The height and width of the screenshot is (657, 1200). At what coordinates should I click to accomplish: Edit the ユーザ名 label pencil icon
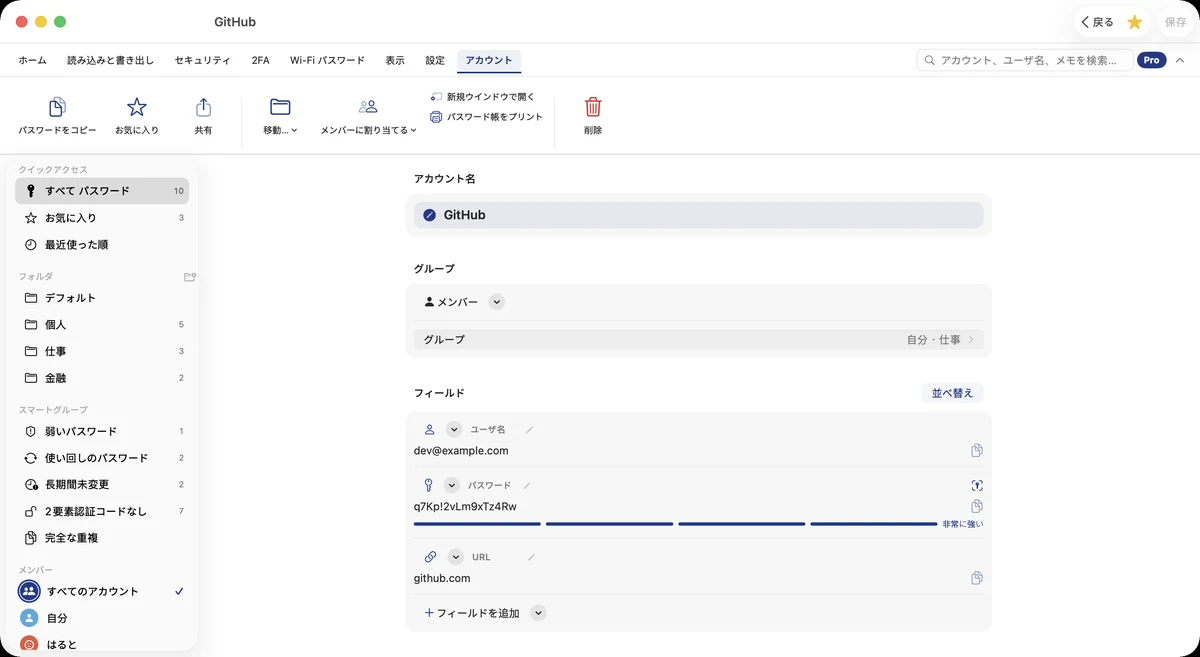530,430
